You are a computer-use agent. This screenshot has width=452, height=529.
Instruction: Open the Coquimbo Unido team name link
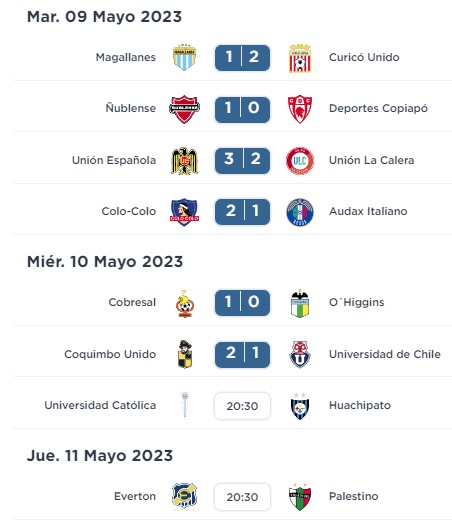coord(110,354)
